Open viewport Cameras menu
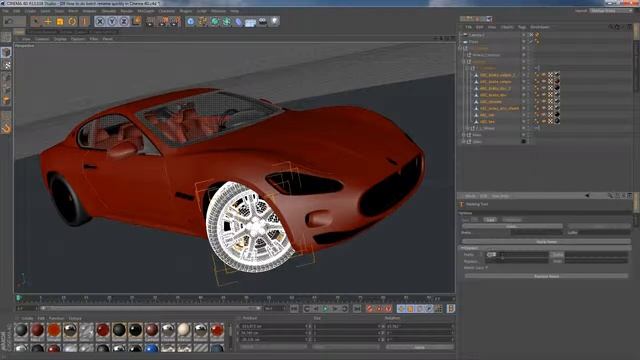This screenshot has height=360, width=640. pos(42,39)
